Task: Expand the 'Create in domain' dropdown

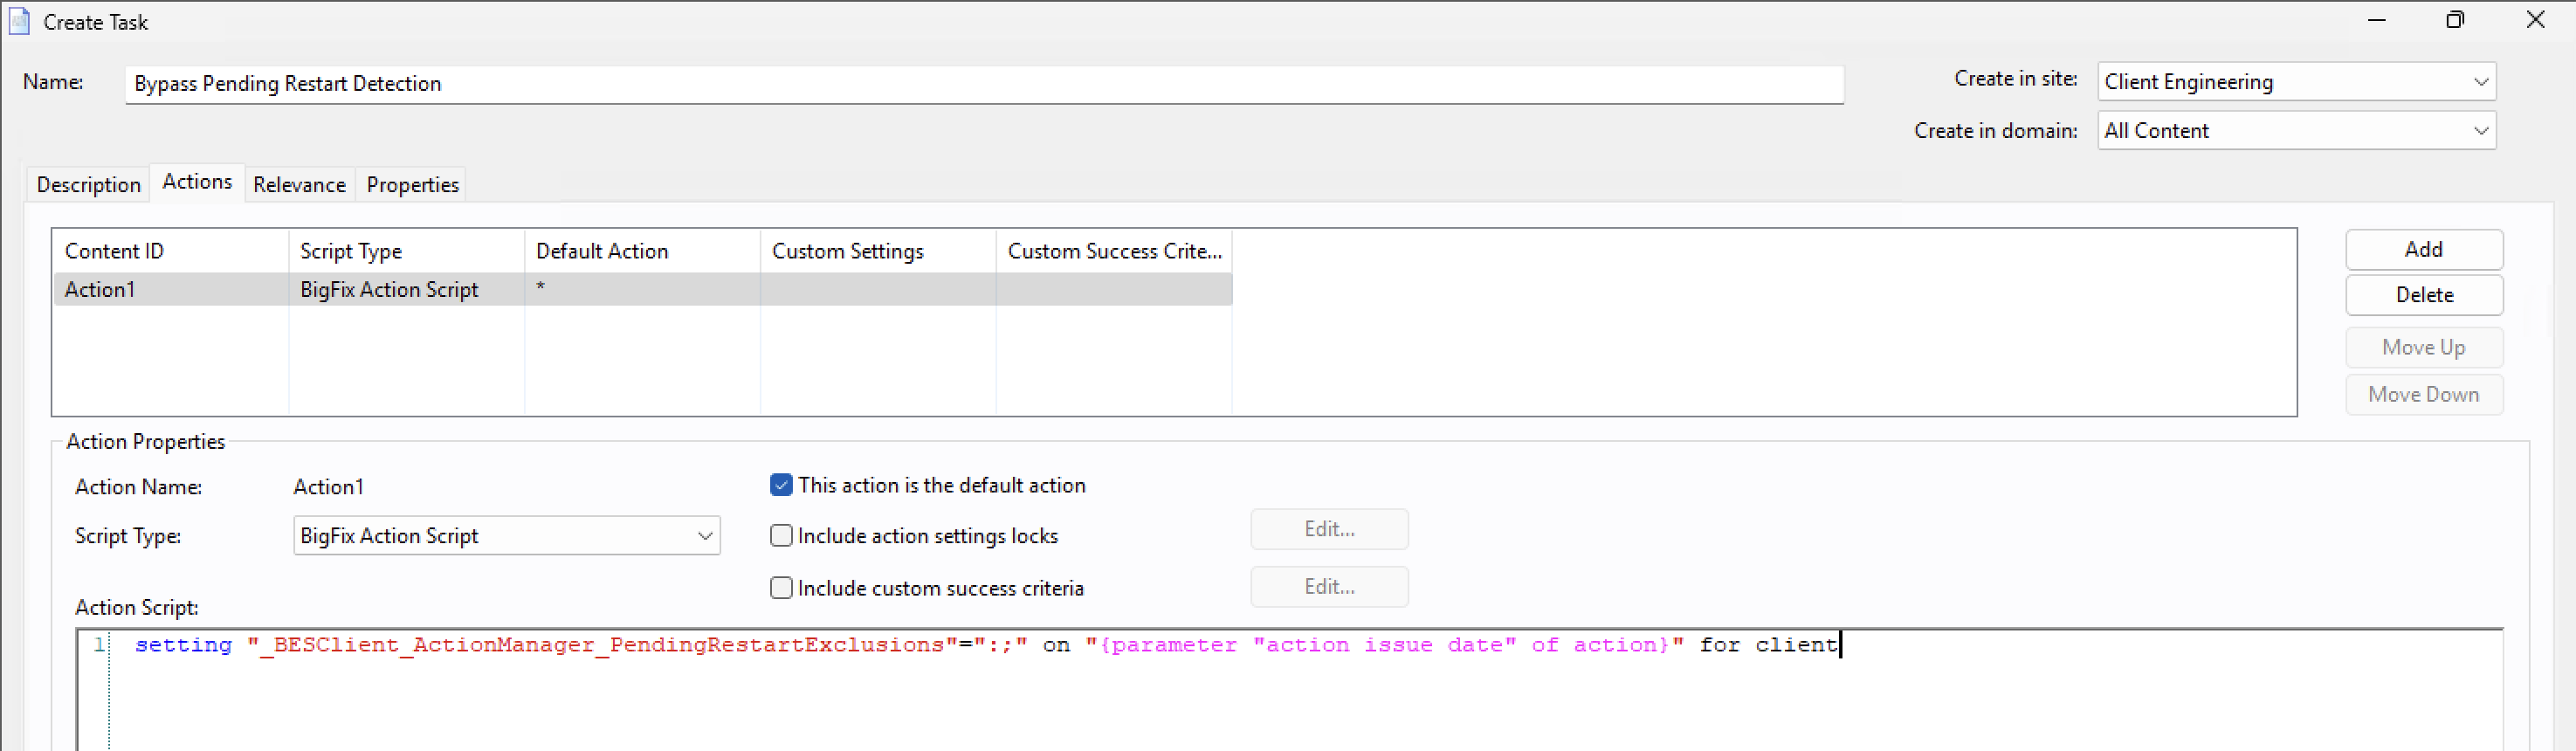Action: tap(2295, 131)
